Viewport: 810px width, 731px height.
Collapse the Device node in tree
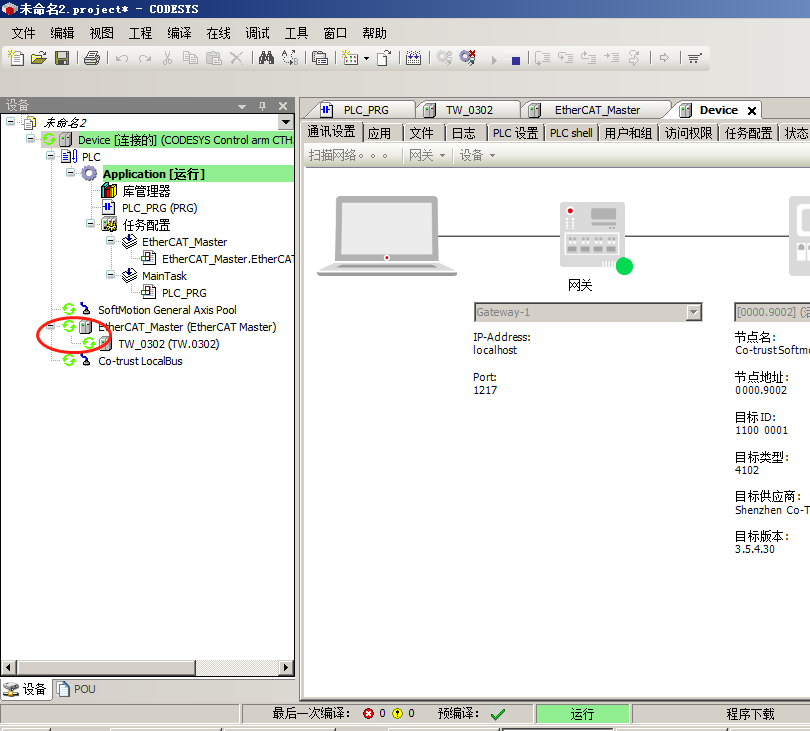click(x=30, y=138)
